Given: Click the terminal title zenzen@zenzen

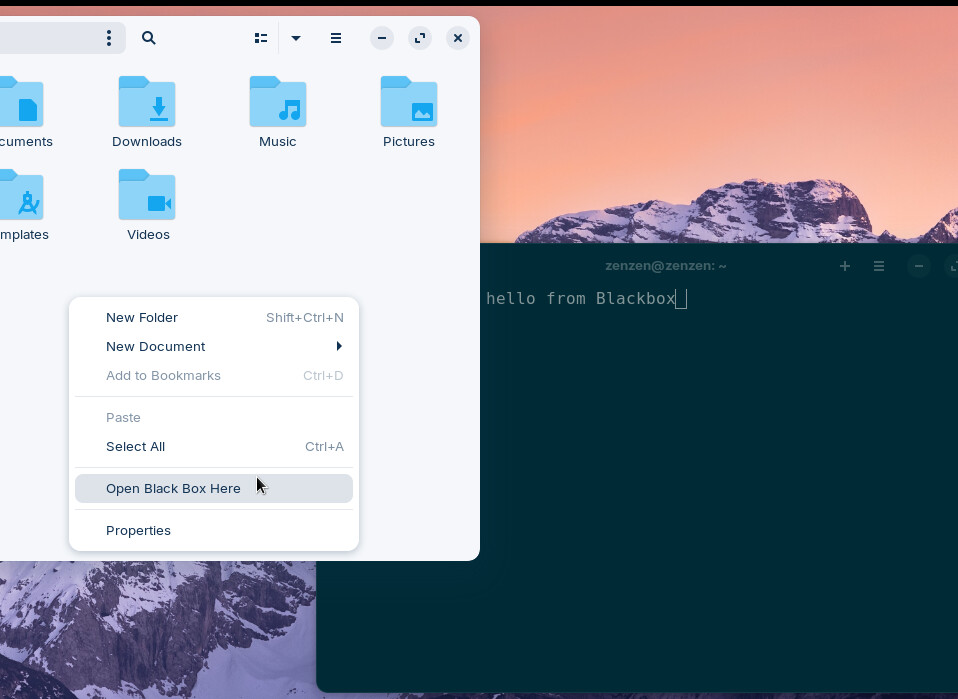Looking at the screenshot, I should 666,266.
